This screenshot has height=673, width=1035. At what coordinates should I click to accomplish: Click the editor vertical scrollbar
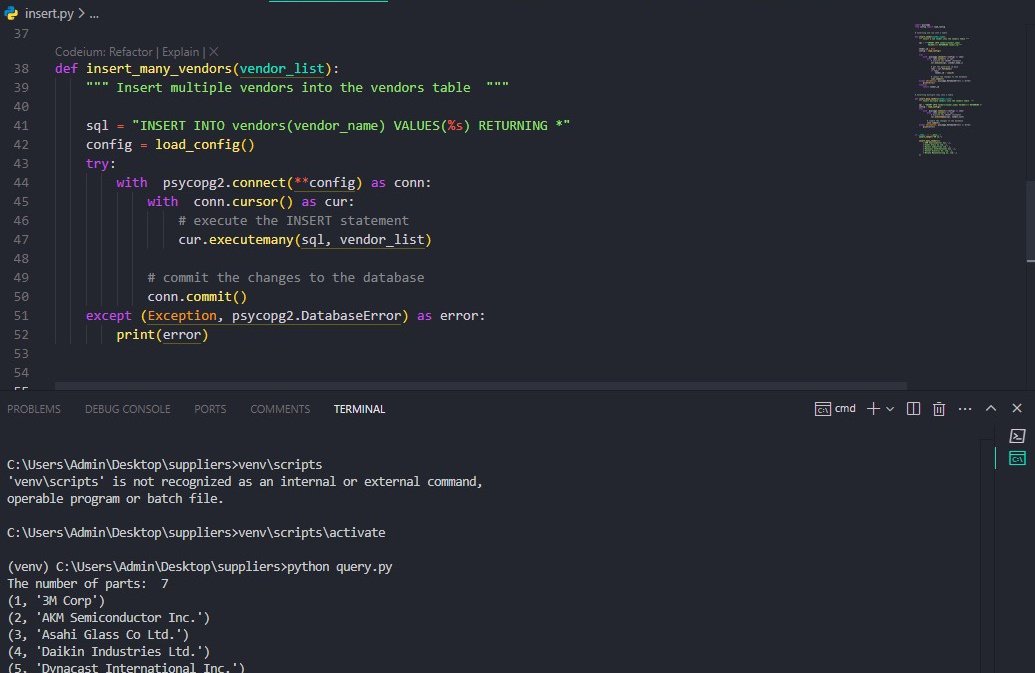click(1030, 221)
